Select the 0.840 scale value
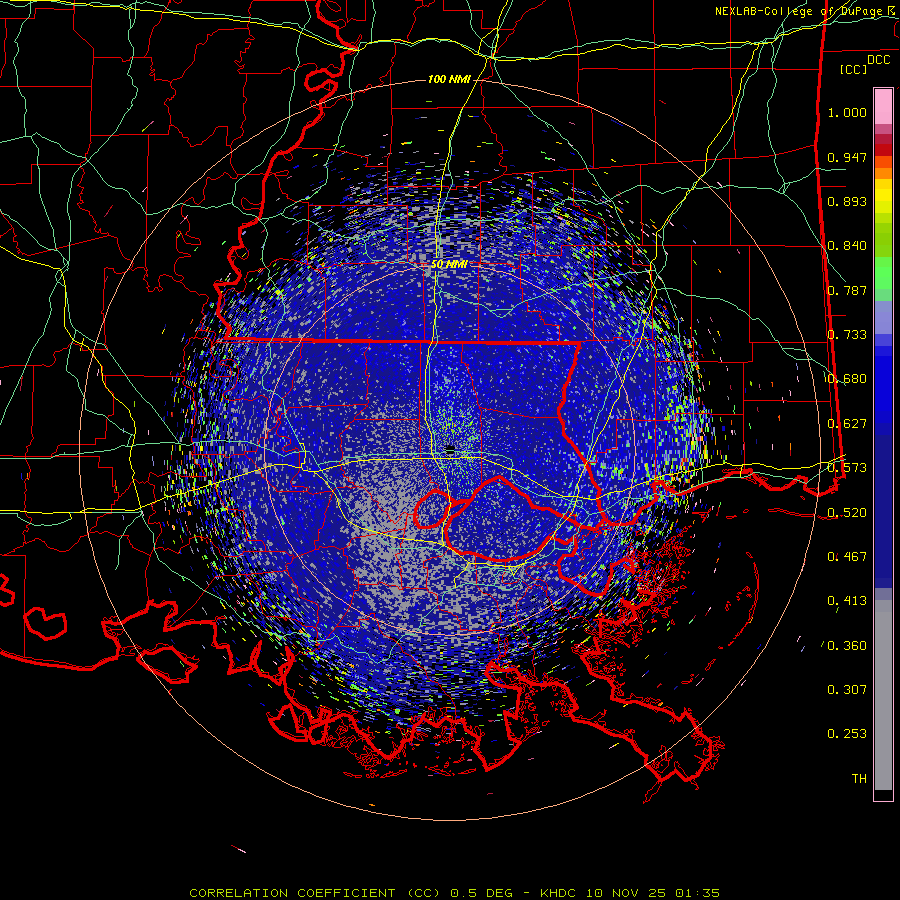The height and width of the screenshot is (900, 900). click(x=847, y=246)
